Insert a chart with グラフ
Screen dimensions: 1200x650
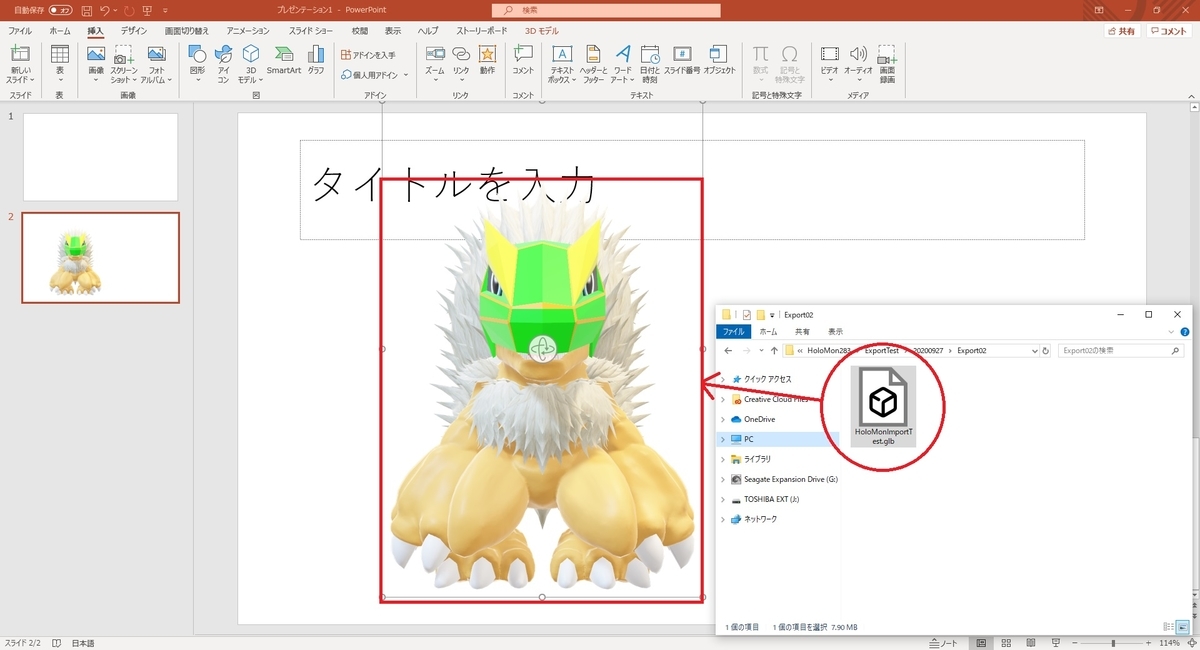click(x=316, y=60)
